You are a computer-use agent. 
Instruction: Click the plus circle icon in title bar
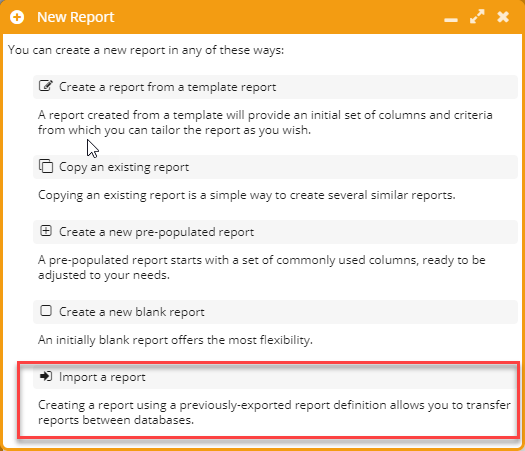(17, 17)
